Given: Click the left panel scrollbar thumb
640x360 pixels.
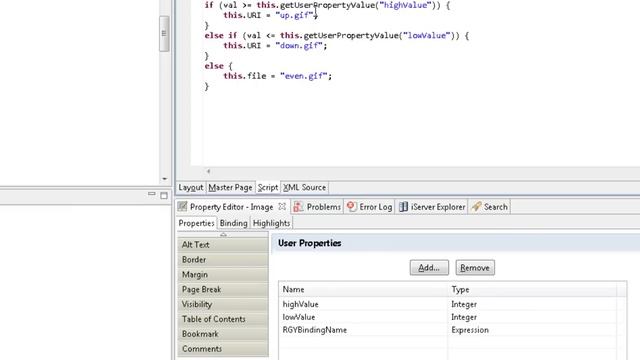Looking at the screenshot, I should pos(164,33).
